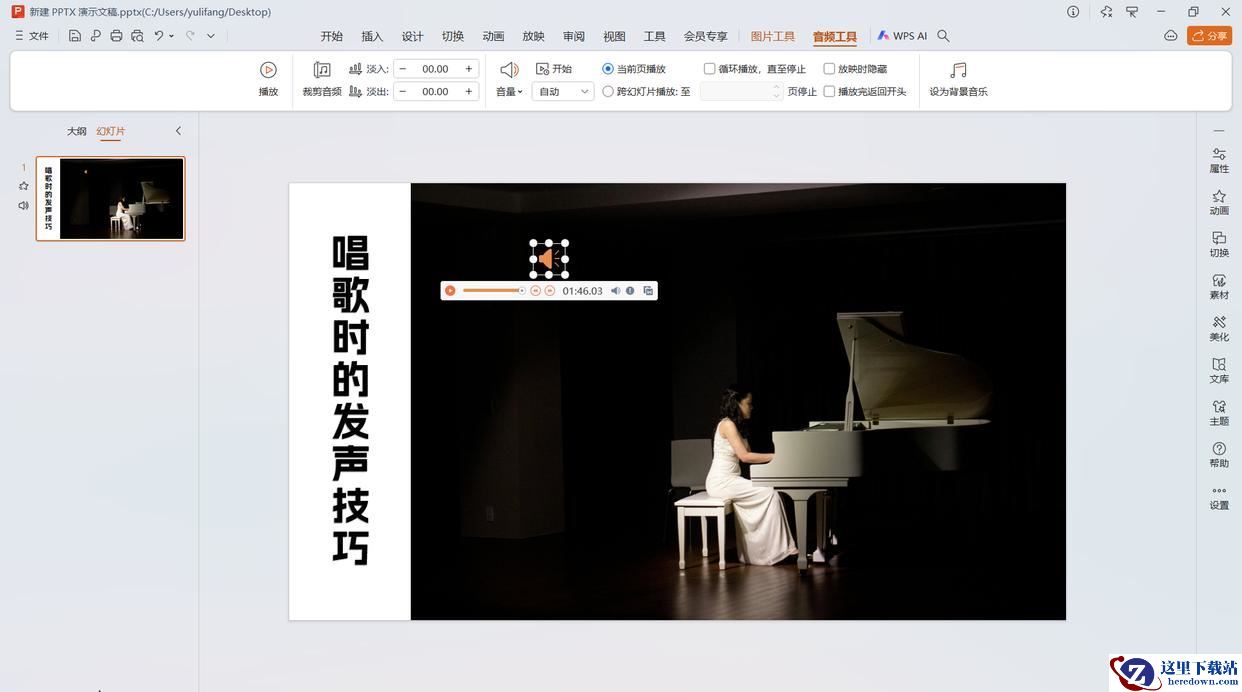The width and height of the screenshot is (1242, 692).
Task: Switch to the Home (开始) tab
Action: click(332, 36)
